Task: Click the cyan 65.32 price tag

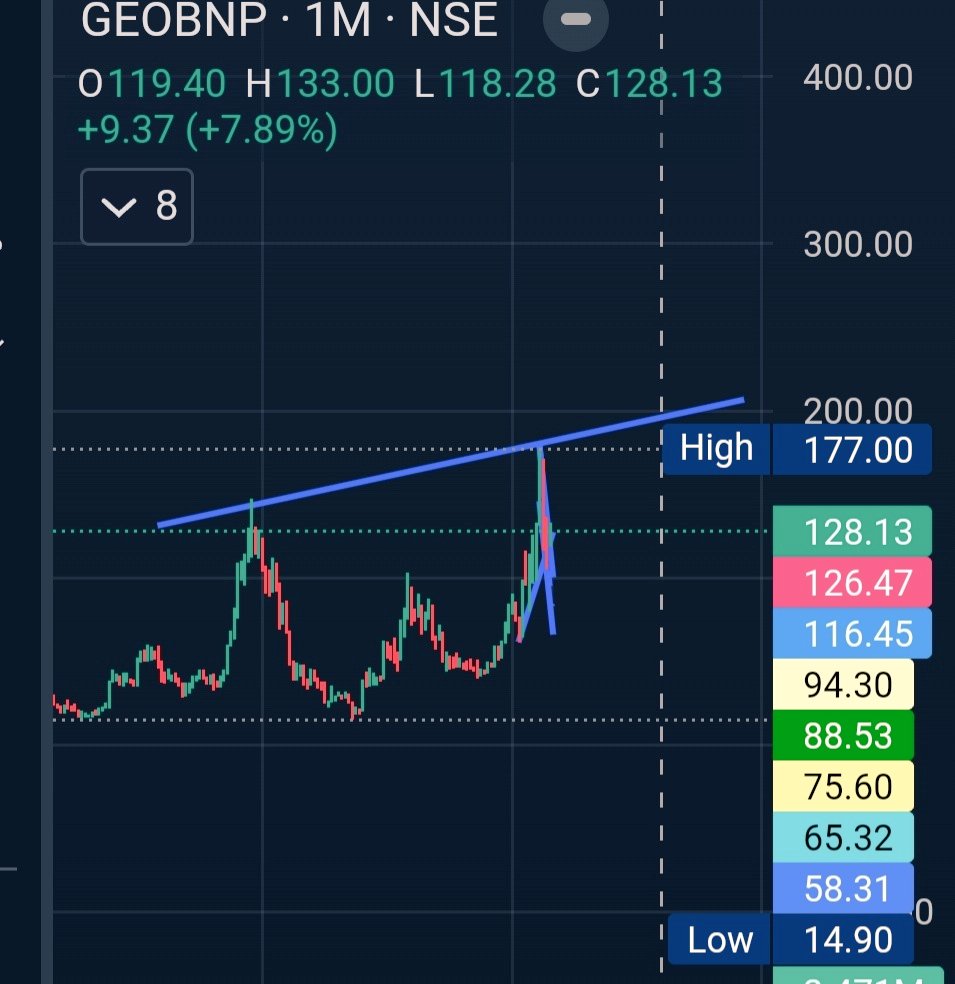Action: pyautogui.click(x=843, y=837)
